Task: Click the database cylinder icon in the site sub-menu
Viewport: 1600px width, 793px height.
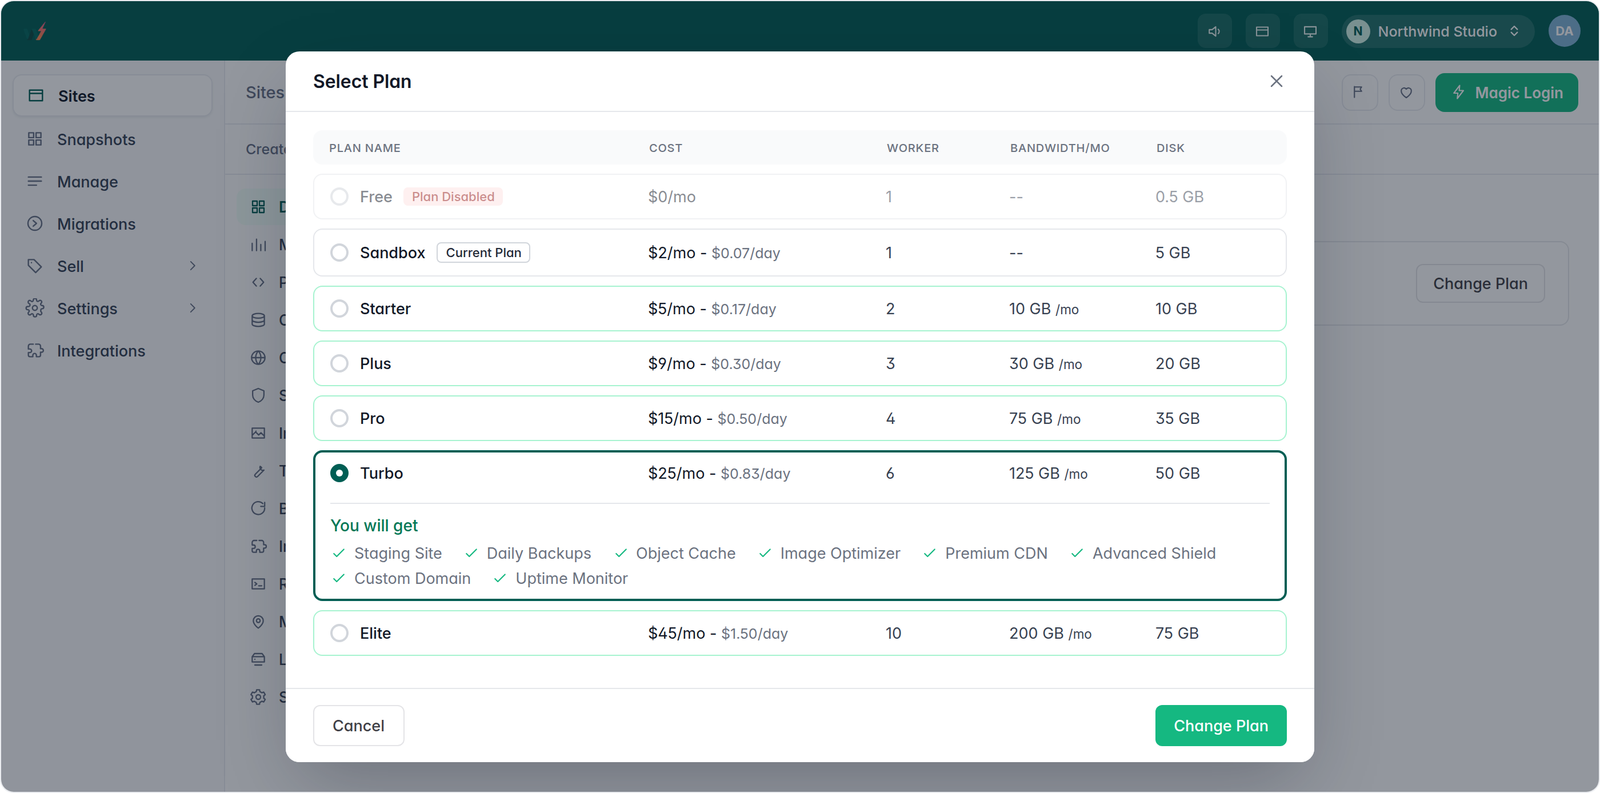Action: click(x=258, y=320)
